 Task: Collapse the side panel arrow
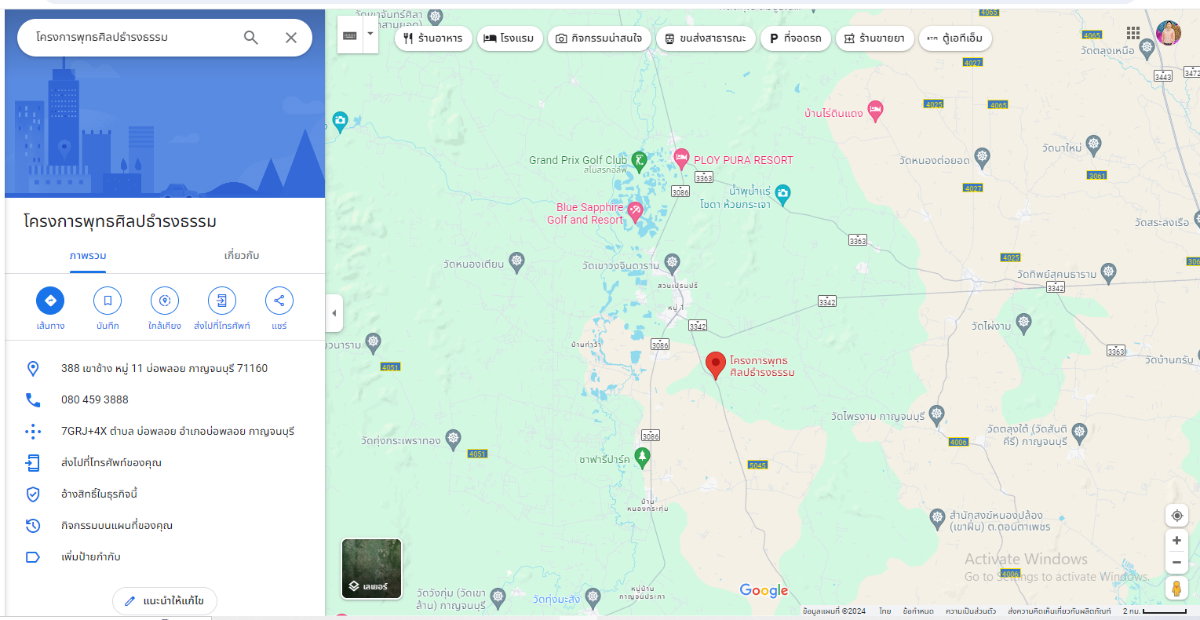click(334, 314)
